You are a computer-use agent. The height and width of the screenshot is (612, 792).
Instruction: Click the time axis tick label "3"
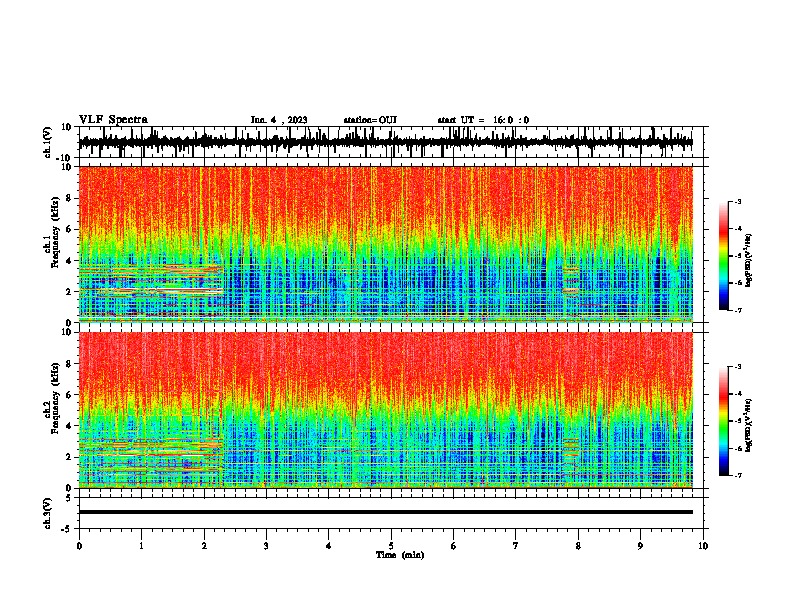266,546
